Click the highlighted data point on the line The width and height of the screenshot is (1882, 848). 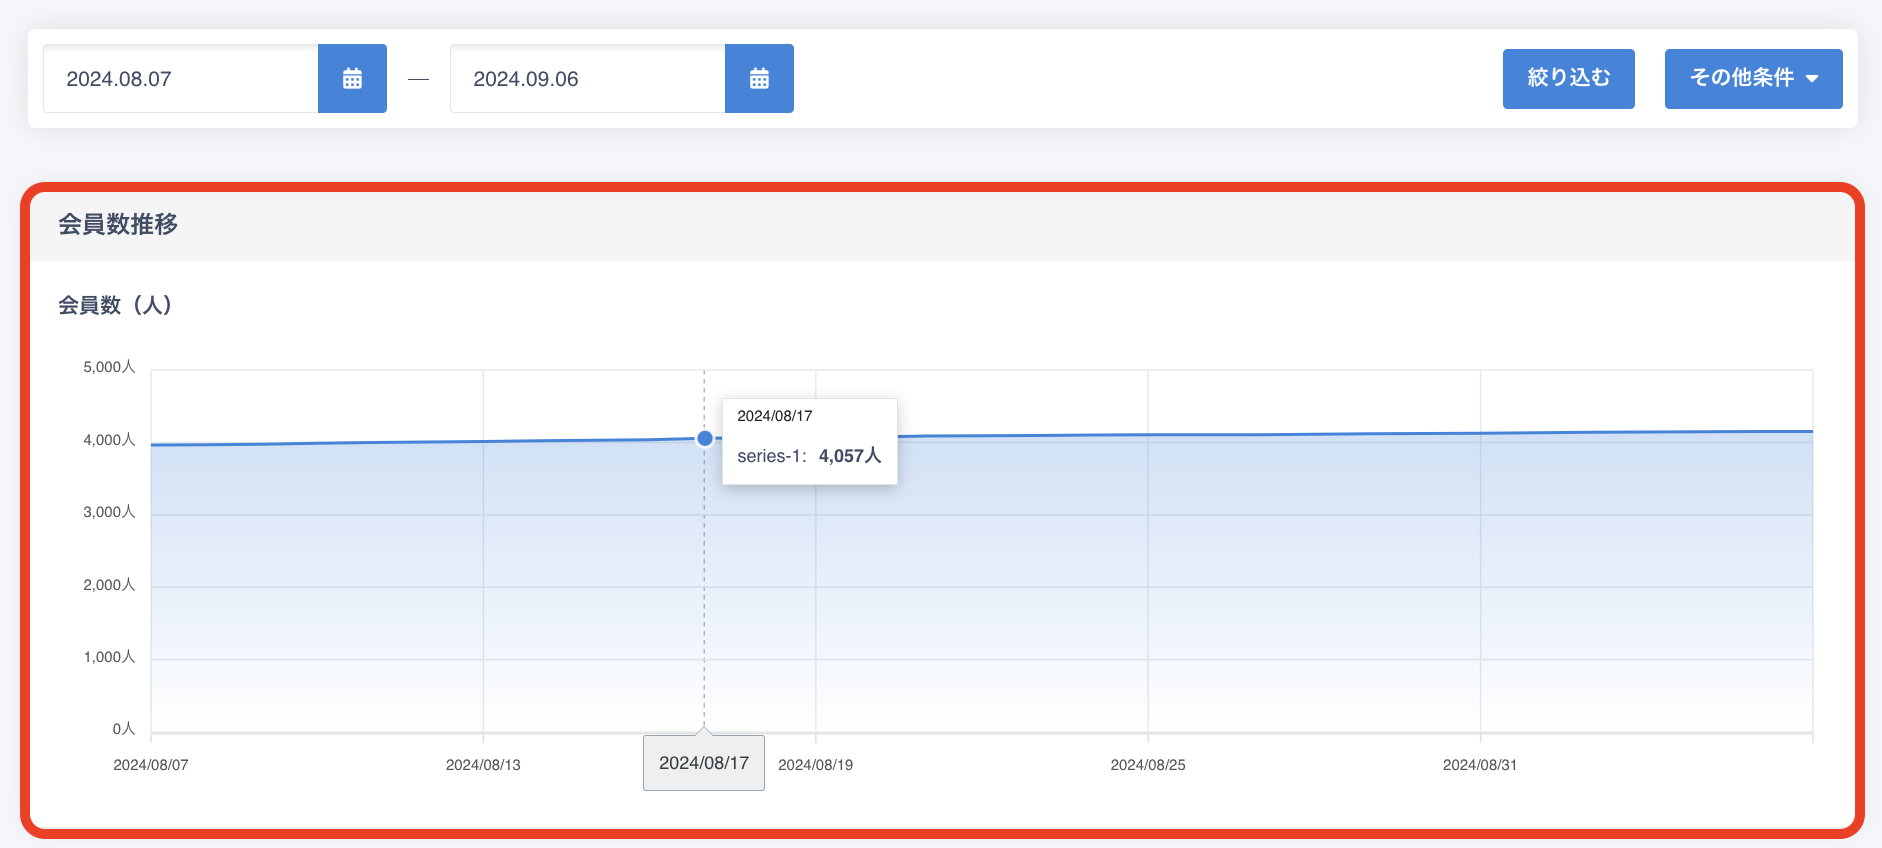pyautogui.click(x=705, y=438)
